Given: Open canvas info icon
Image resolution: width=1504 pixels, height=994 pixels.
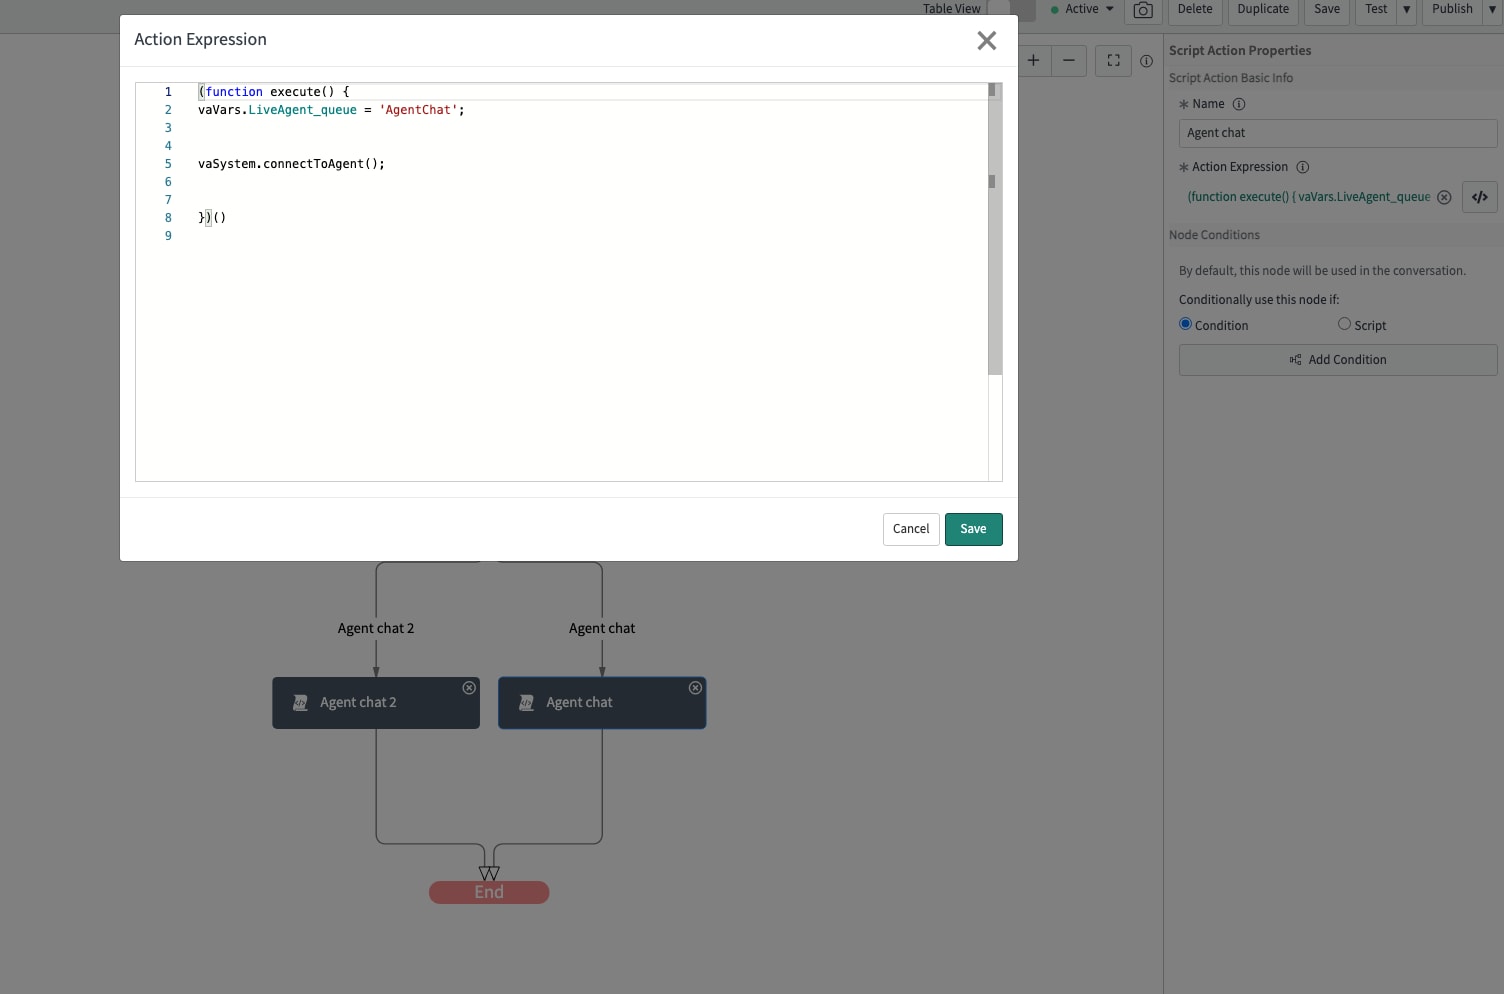Looking at the screenshot, I should pos(1146,61).
